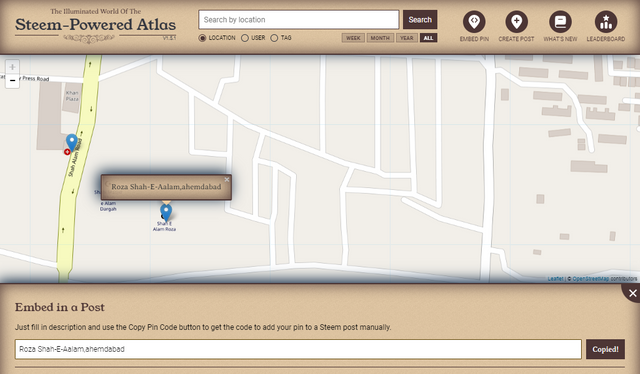Viewport: 640px width, 374px height.
Task: Select the User search radio button
Action: (x=244, y=38)
